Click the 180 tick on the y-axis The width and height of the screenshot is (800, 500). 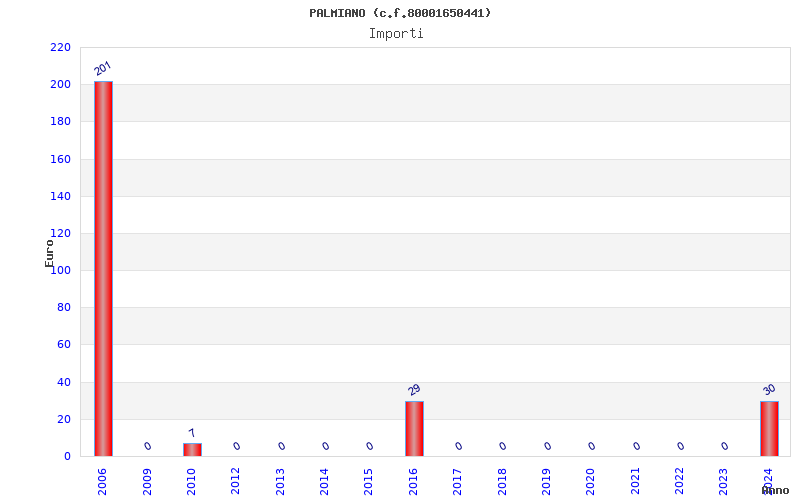[60, 121]
